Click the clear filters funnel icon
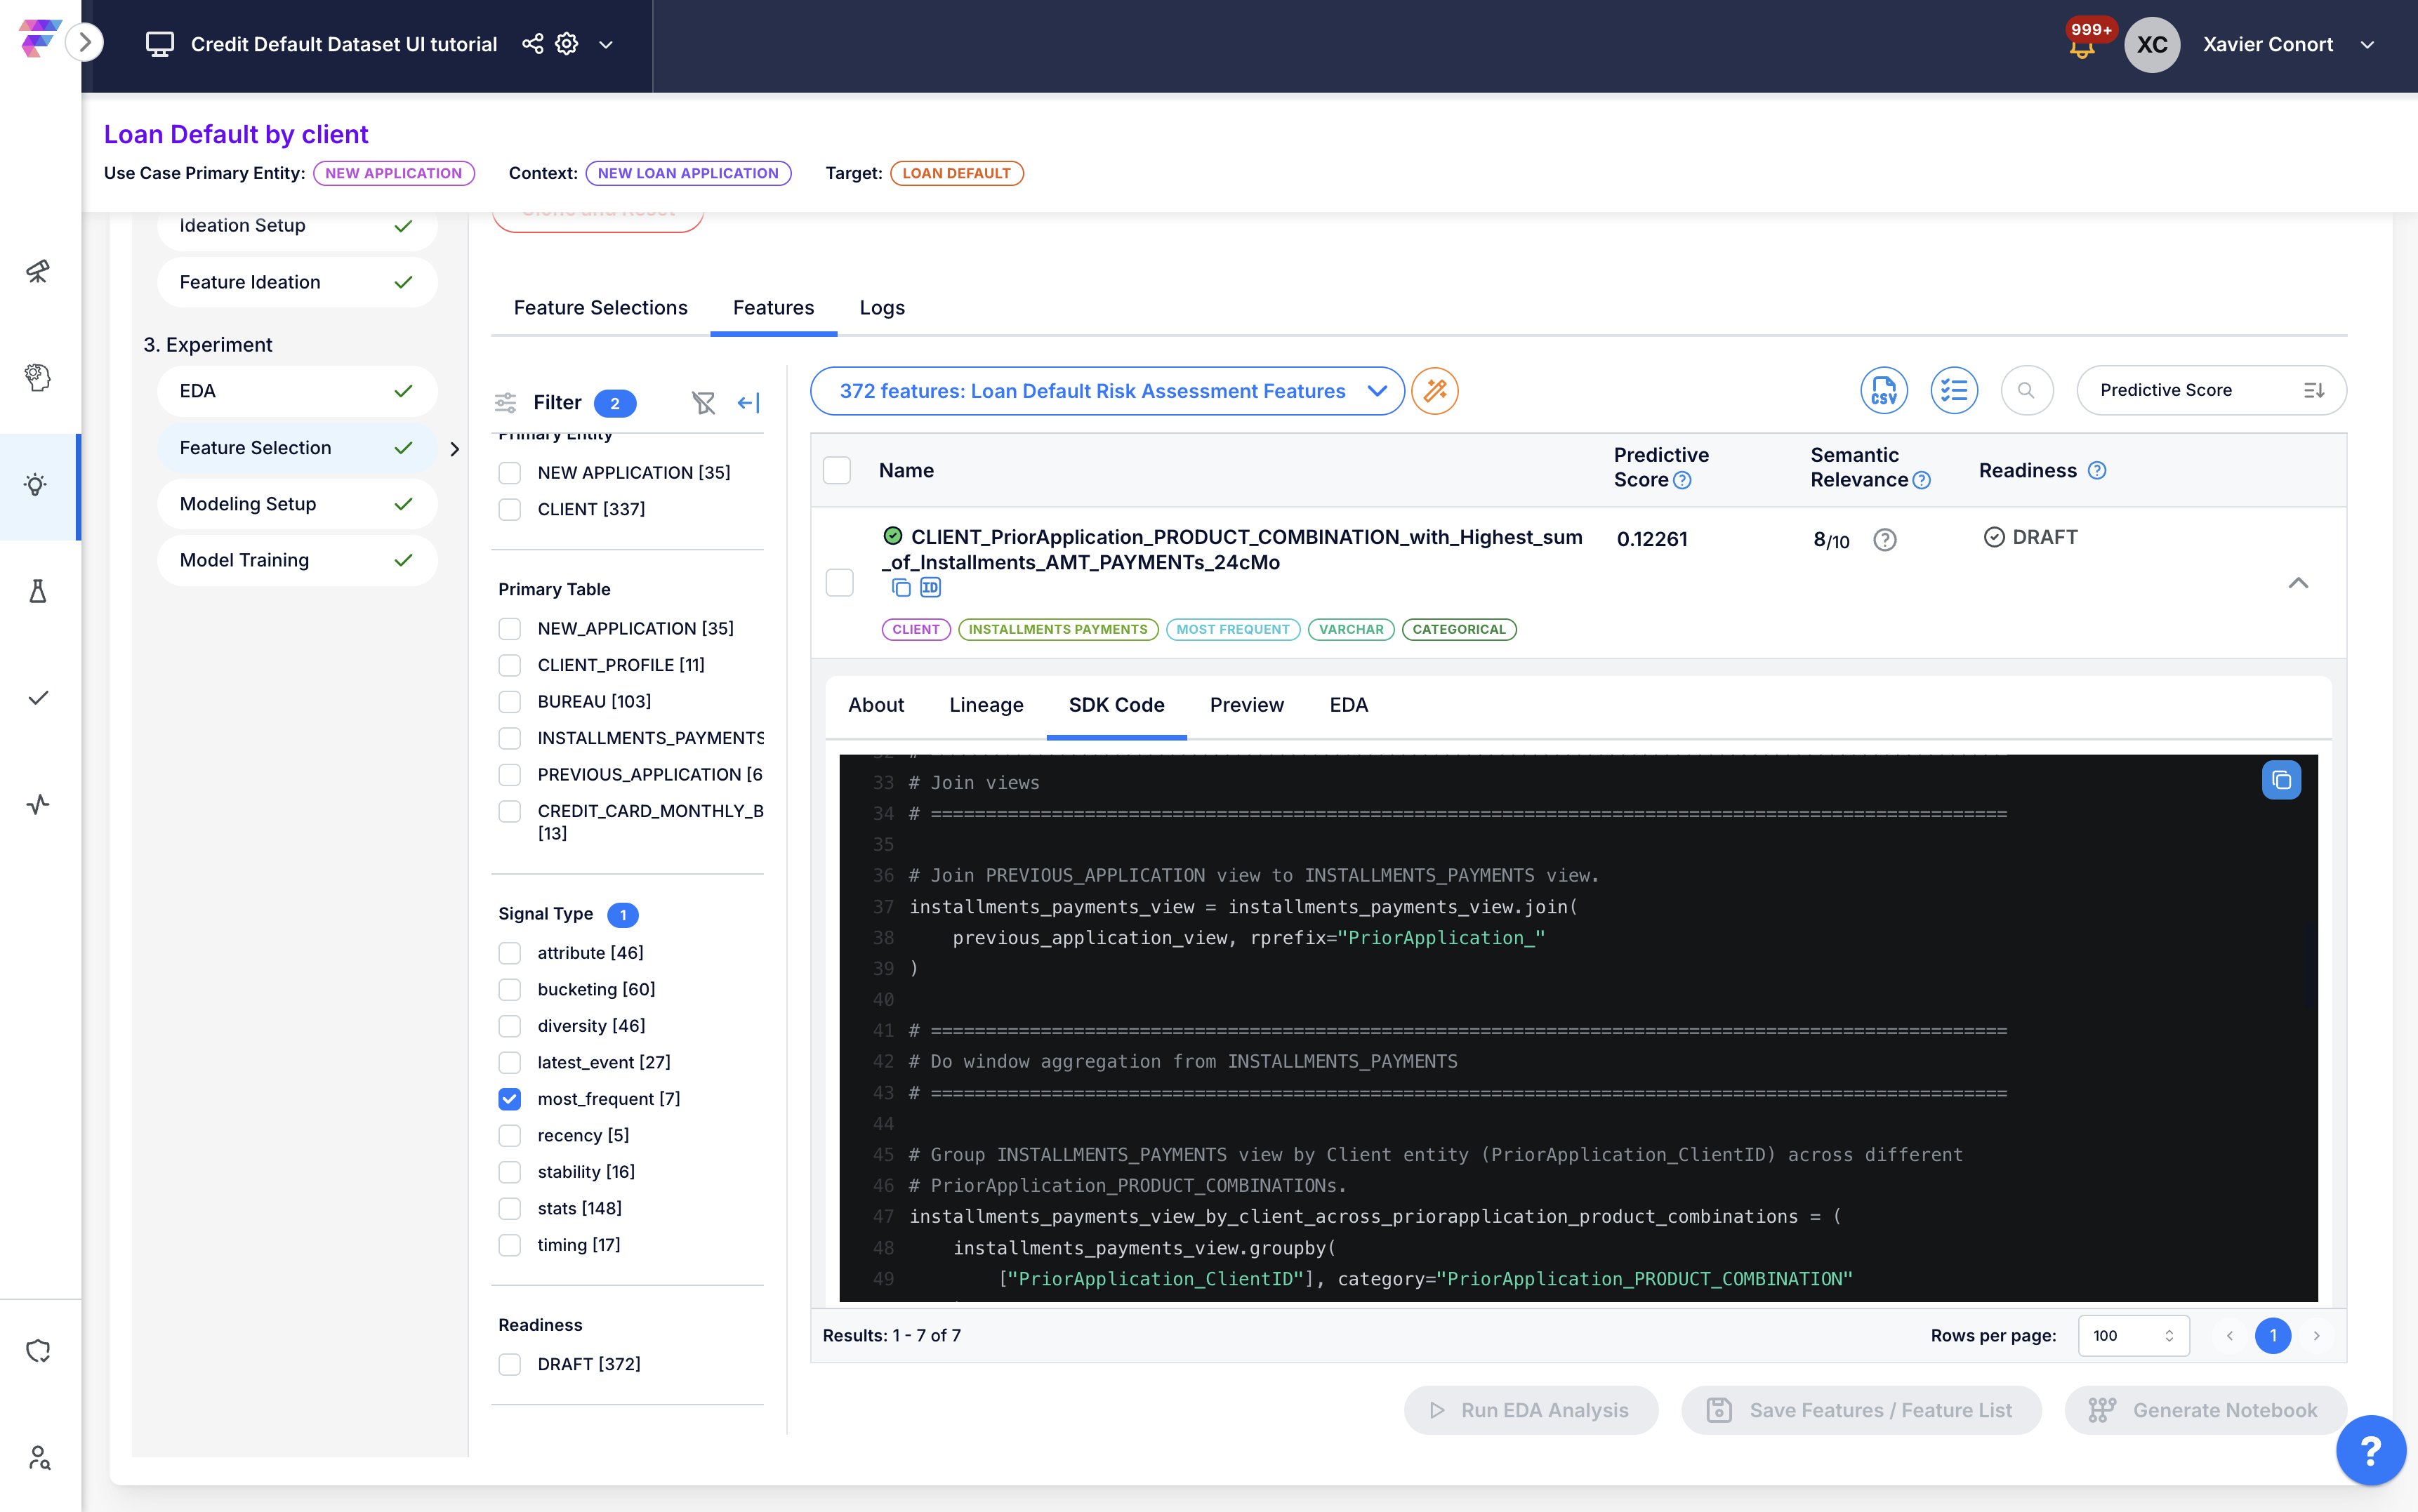The width and height of the screenshot is (2418, 1512). pyautogui.click(x=703, y=402)
